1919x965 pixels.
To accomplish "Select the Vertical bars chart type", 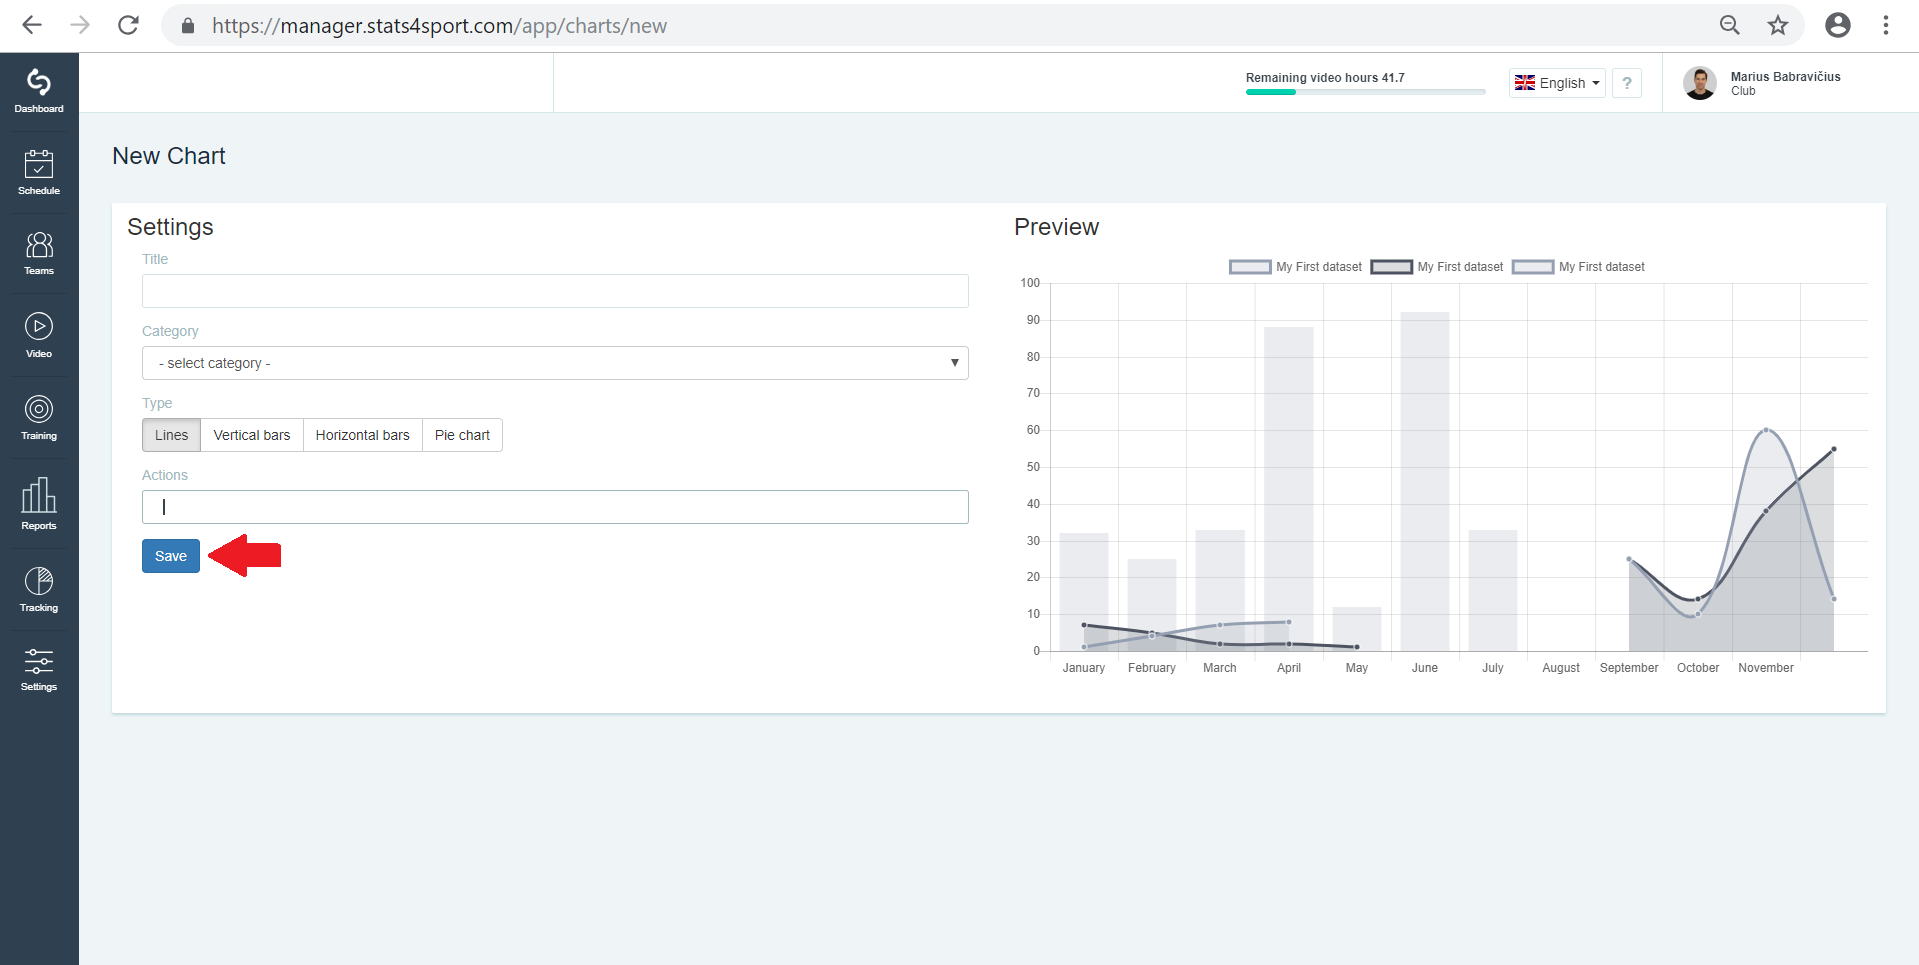I will point(252,435).
